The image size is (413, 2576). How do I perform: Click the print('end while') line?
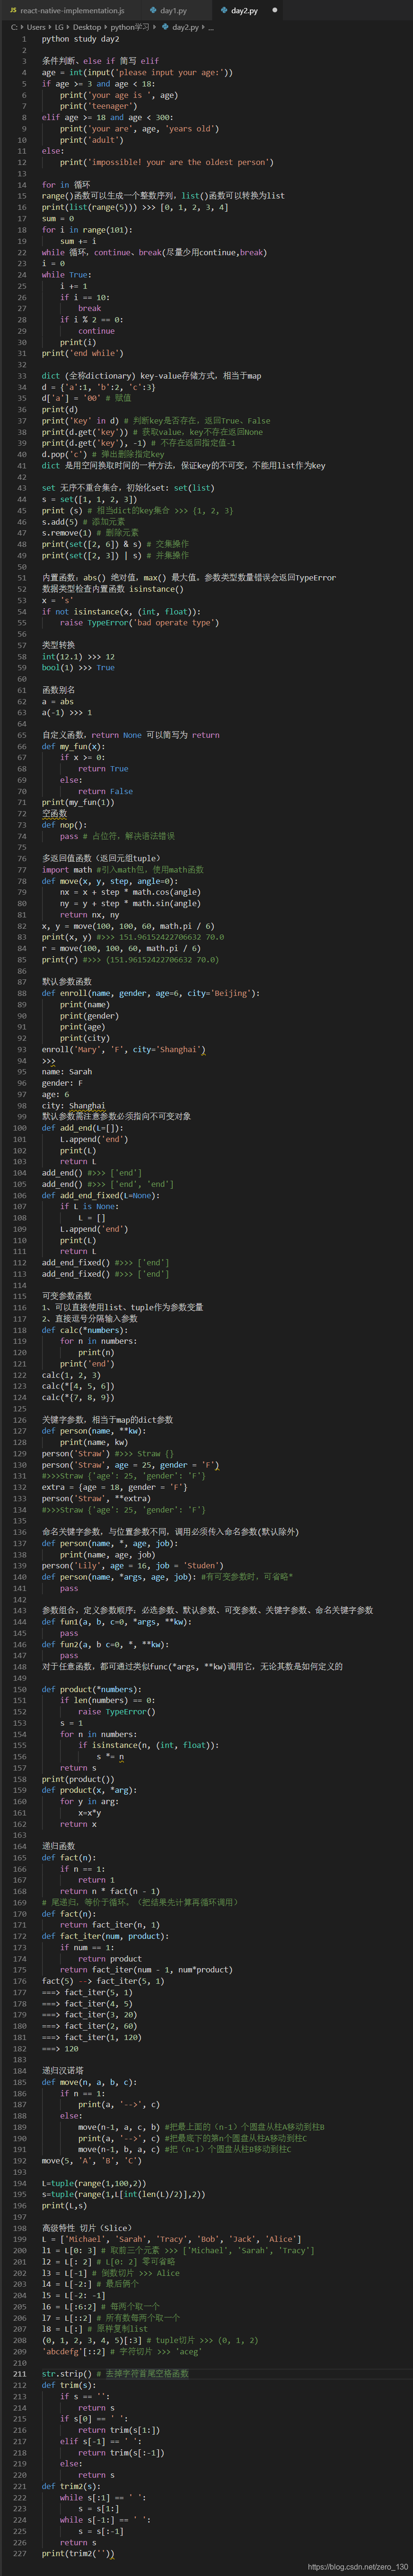click(x=82, y=353)
